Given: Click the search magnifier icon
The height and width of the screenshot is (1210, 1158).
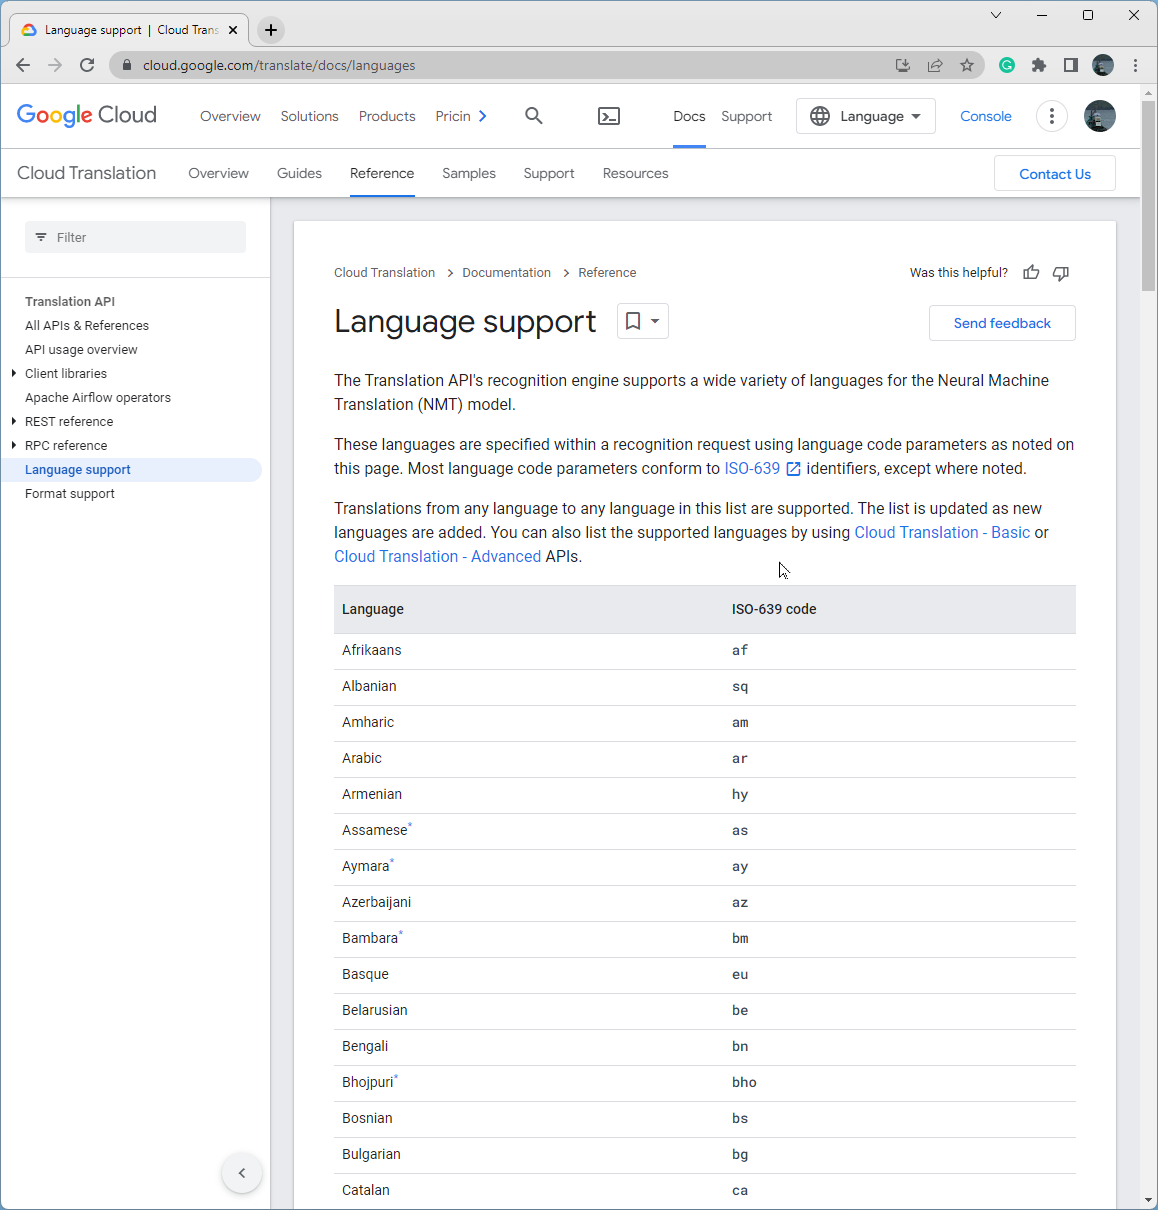Looking at the screenshot, I should point(534,116).
